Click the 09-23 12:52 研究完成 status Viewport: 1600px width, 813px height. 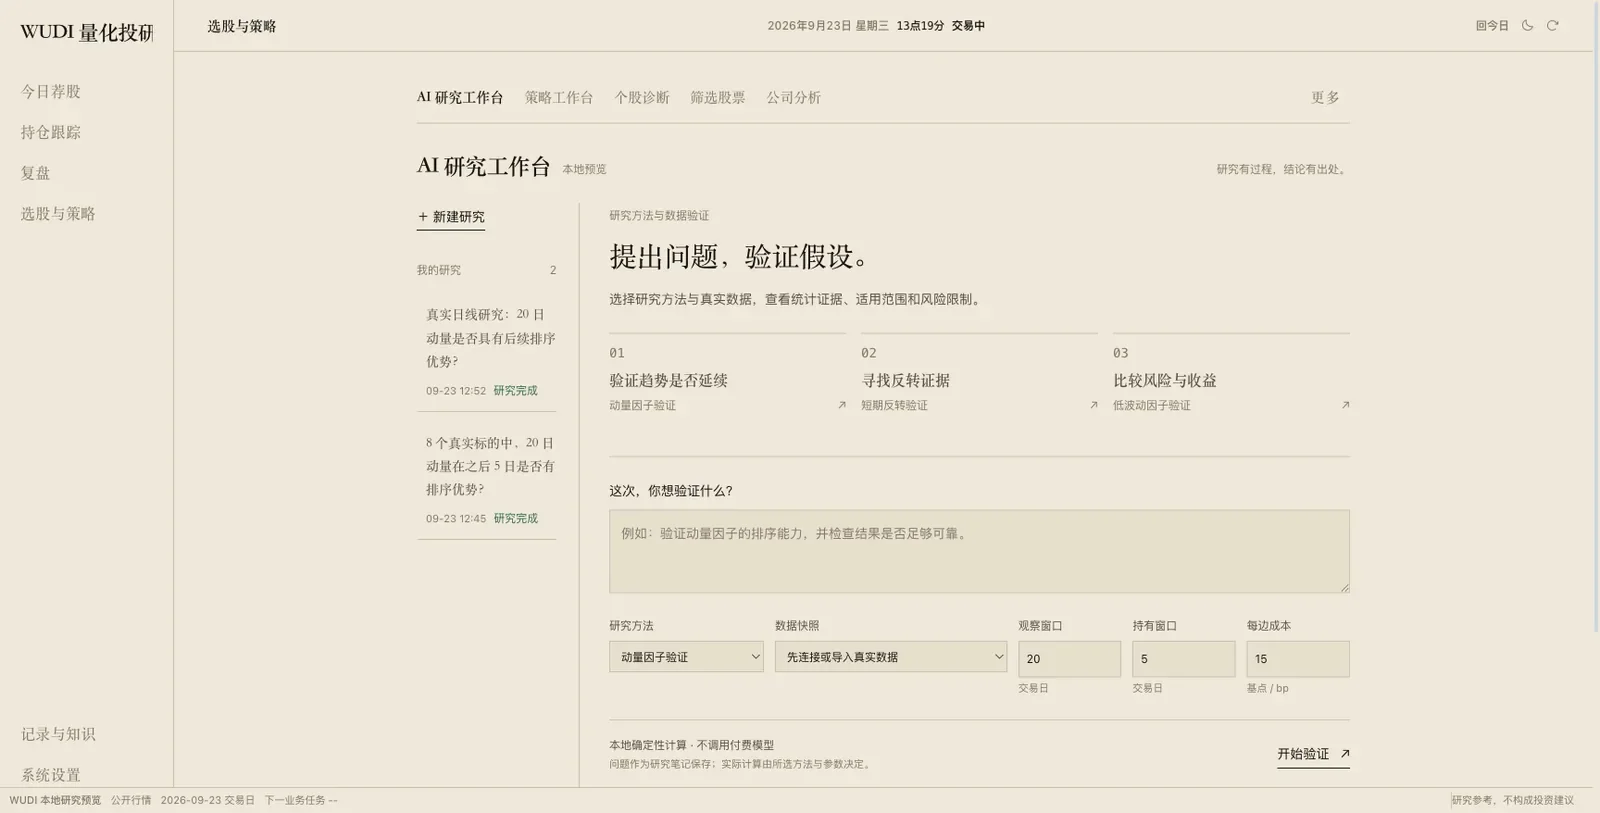[x=482, y=391]
